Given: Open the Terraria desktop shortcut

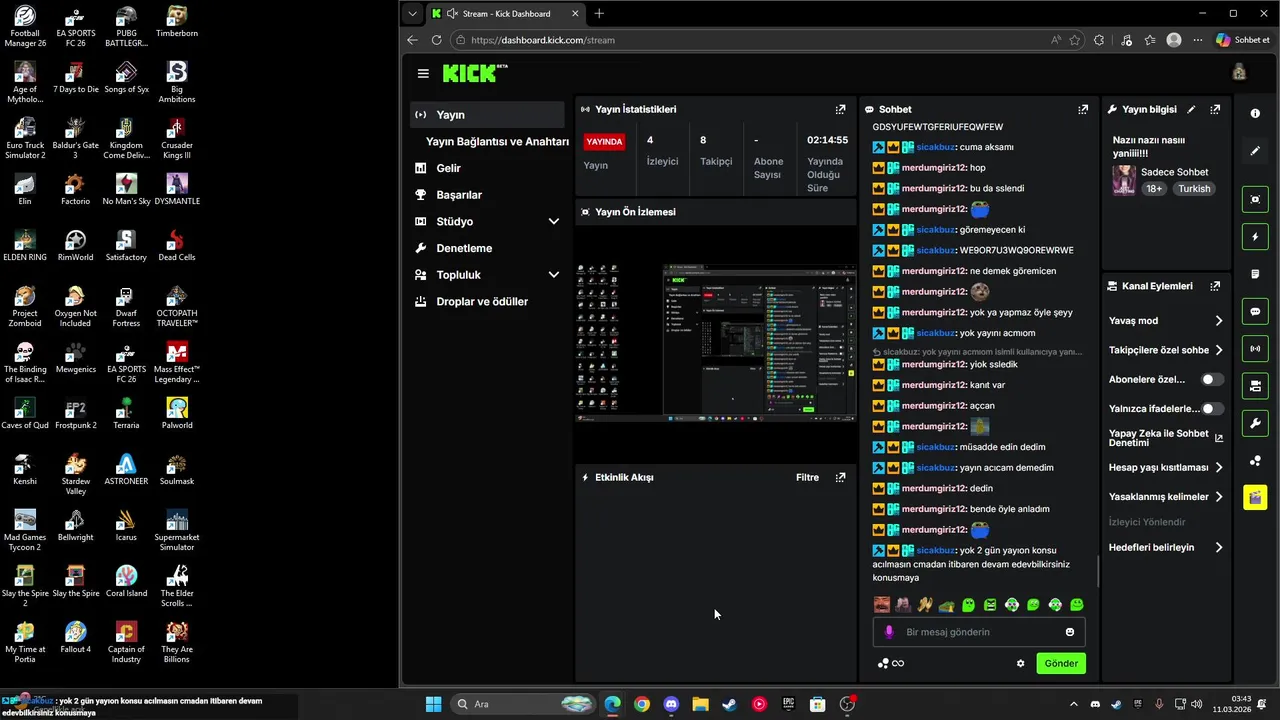Looking at the screenshot, I should [126, 413].
